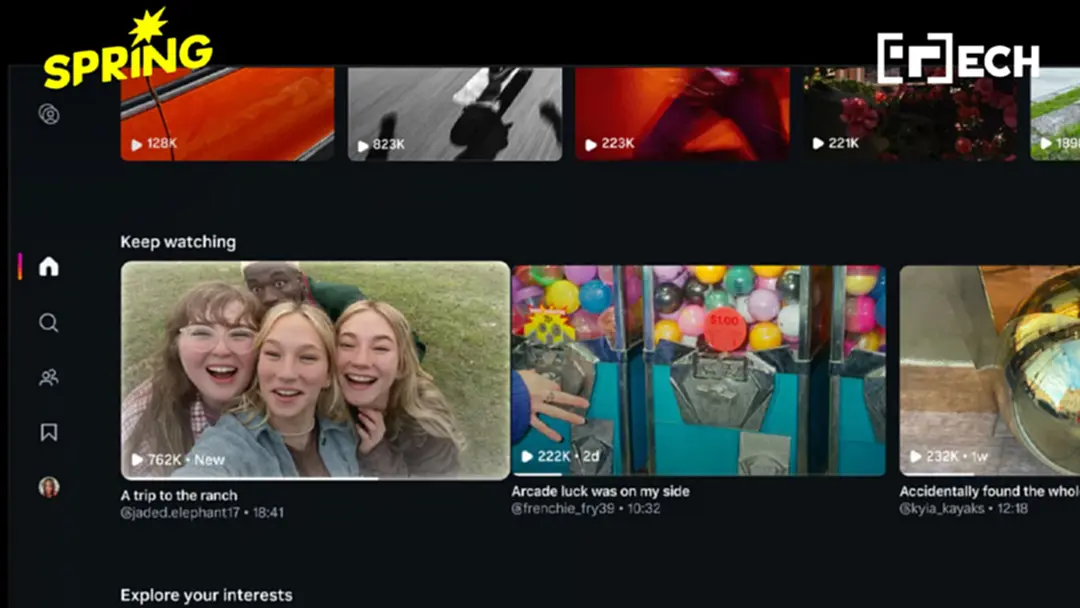This screenshot has height=608, width=1080.
Task: Click the 'Explore your interests' heading
Action: [207, 595]
